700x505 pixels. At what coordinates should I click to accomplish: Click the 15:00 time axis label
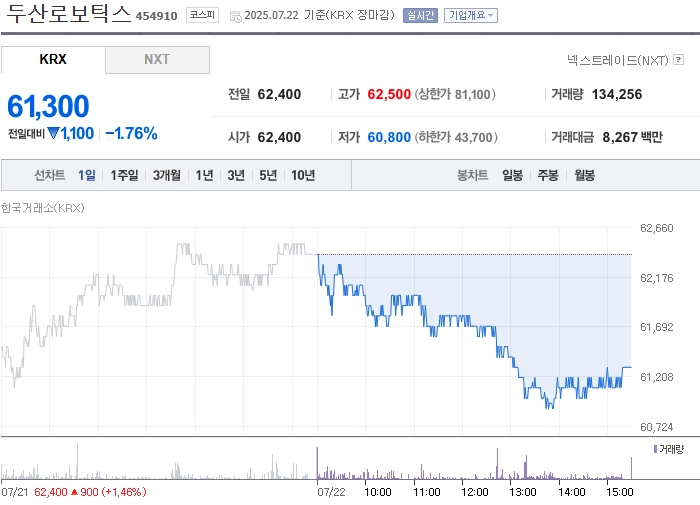pos(620,492)
